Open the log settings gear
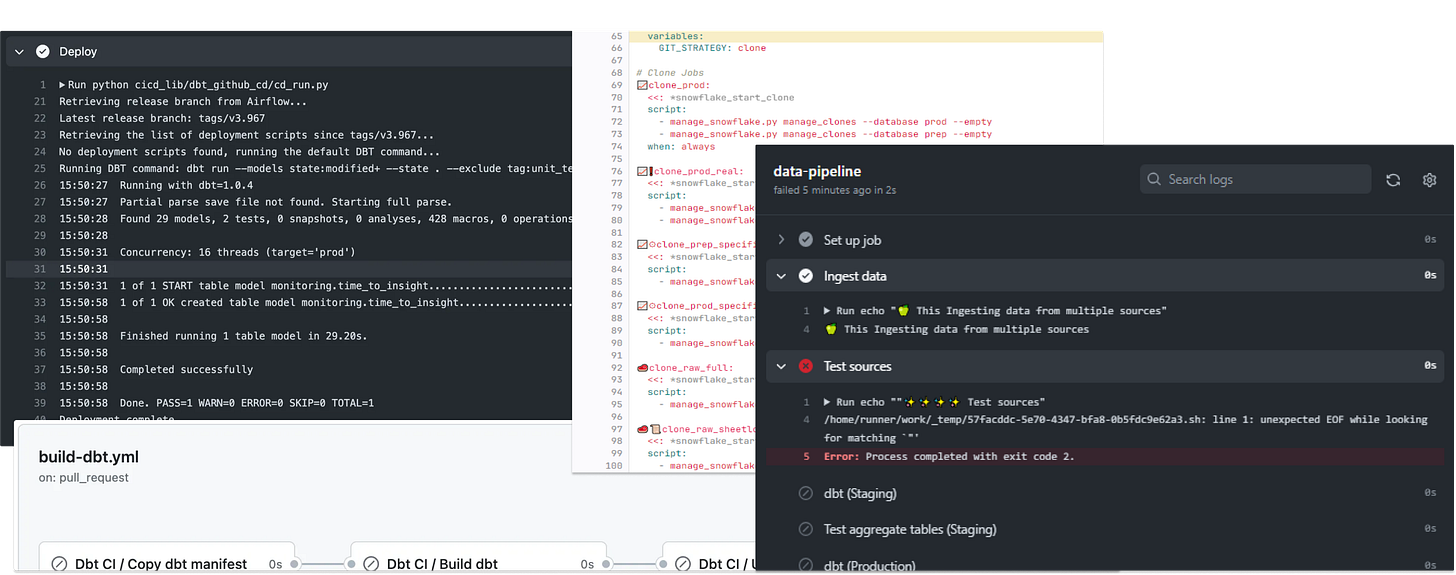This screenshot has height=575, width=1456. pyautogui.click(x=1429, y=180)
